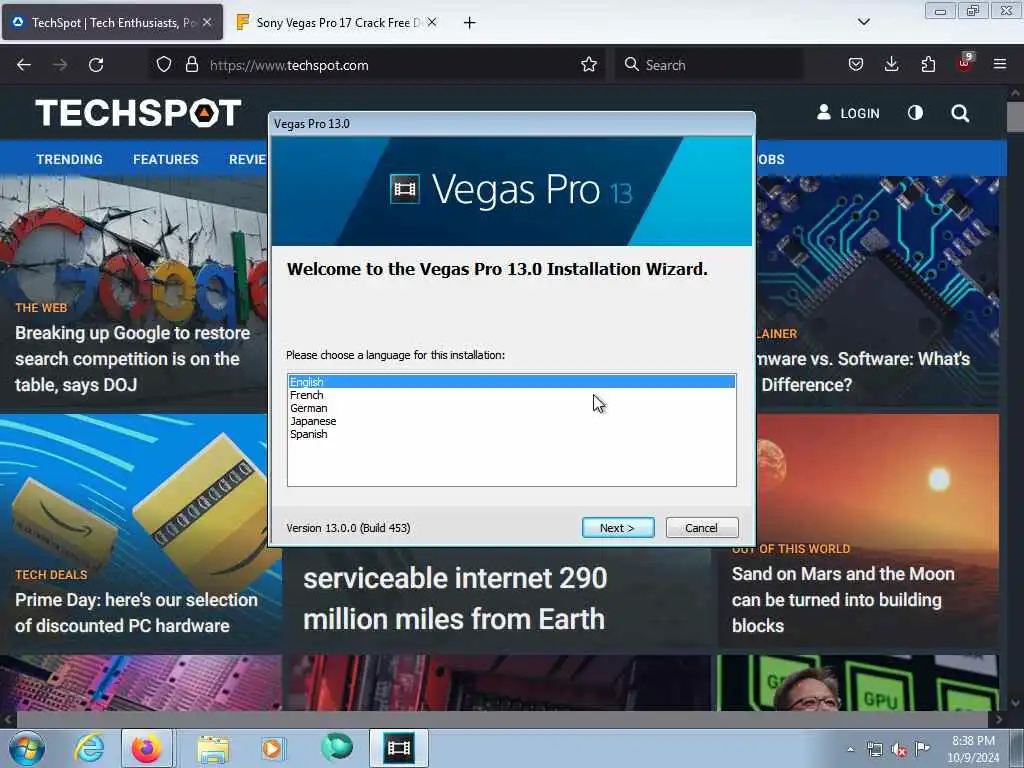Show hidden system tray icons
The image size is (1024, 768).
point(850,749)
